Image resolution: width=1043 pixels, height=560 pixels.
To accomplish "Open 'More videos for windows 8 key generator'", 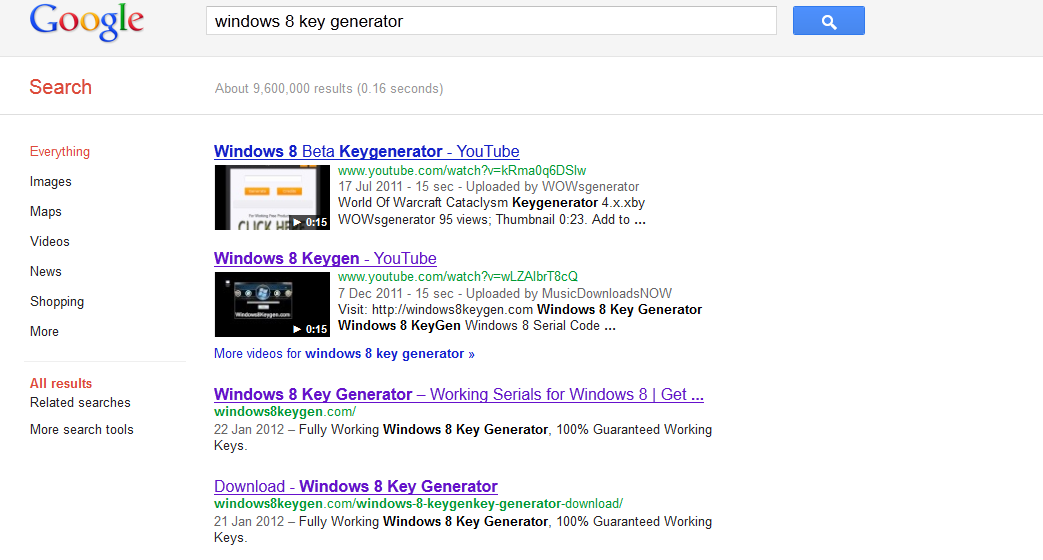I will [x=344, y=354].
